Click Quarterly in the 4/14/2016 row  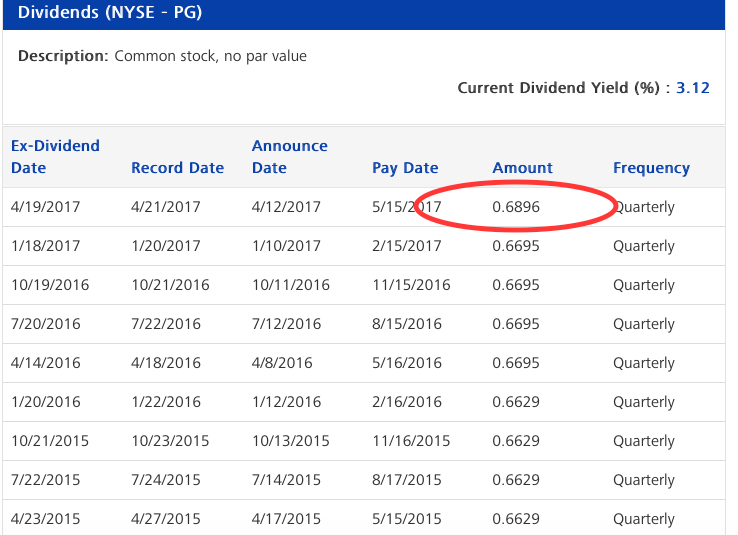pos(644,364)
